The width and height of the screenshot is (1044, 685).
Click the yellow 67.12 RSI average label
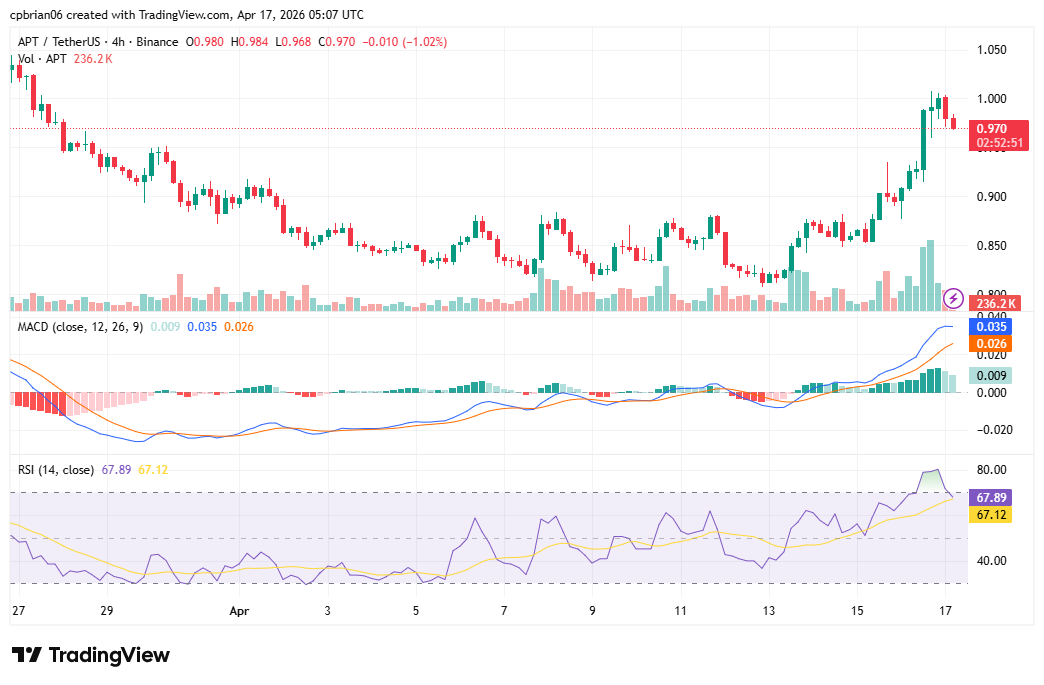pos(991,514)
